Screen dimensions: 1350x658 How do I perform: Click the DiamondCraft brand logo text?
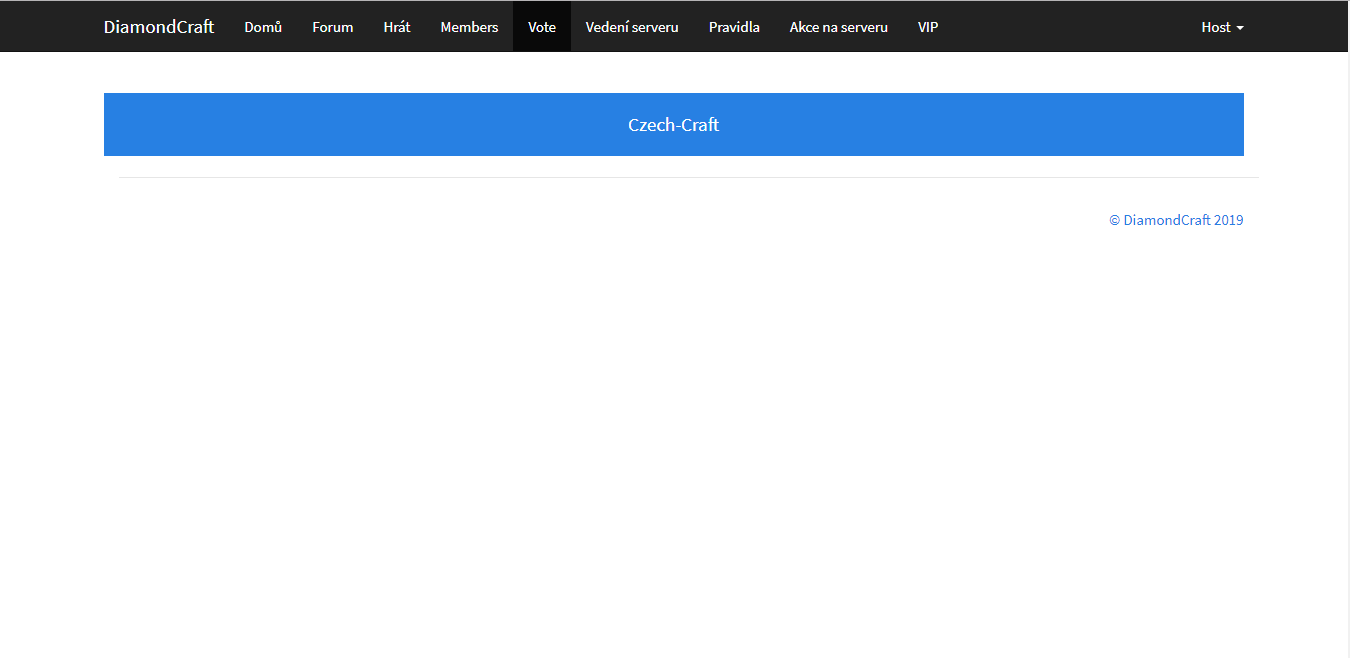coord(159,27)
